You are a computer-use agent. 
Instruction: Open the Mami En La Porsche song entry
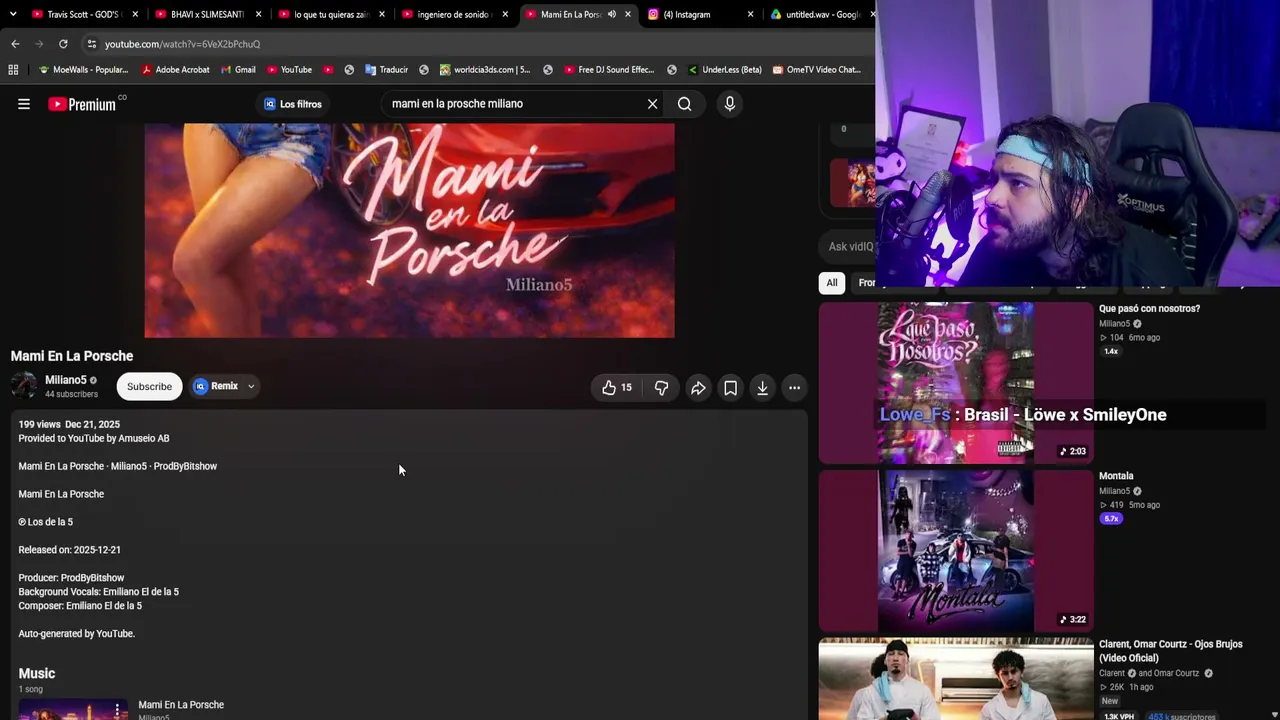[181, 705]
